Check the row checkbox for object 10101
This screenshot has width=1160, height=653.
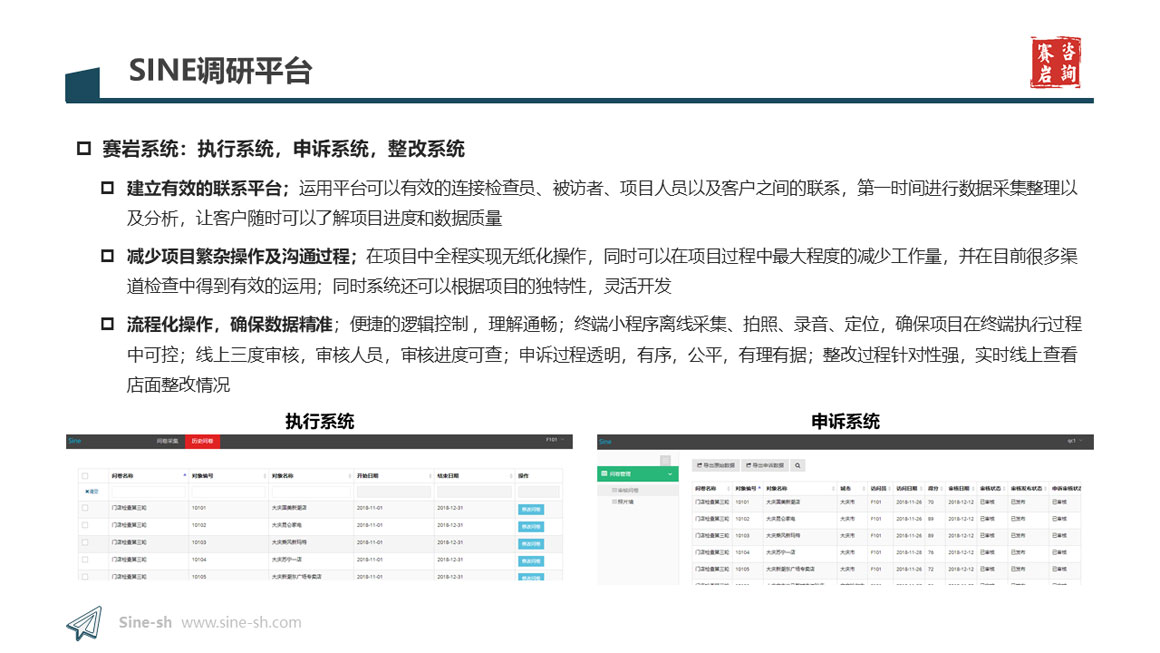pos(85,508)
